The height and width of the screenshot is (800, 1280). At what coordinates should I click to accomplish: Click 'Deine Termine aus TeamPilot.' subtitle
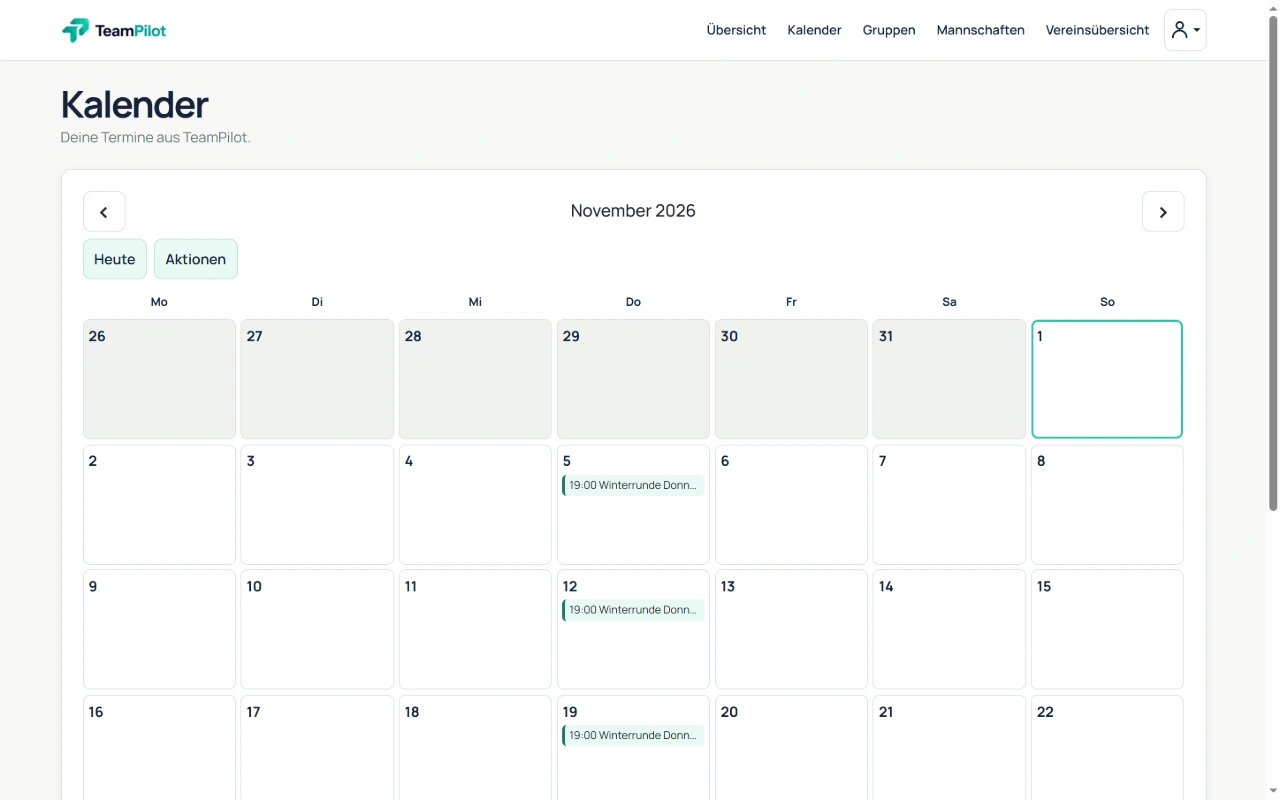(x=156, y=137)
